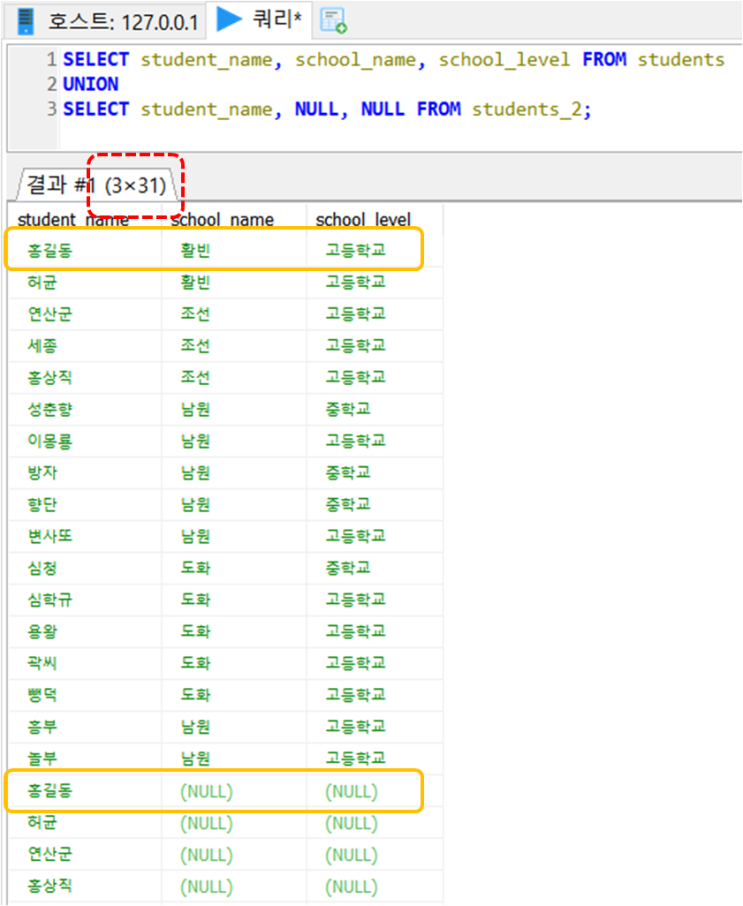Click the 흥부 student name cell
Viewport: 743px width, 906px height.
click(x=42, y=727)
